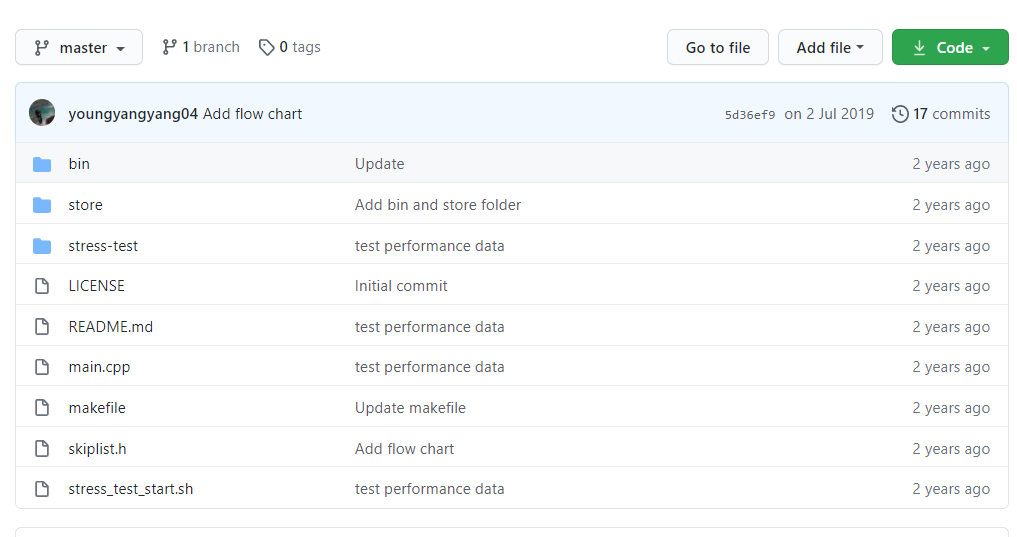Click the main.cpp file icon
Image resolution: width=1017 pixels, height=537 pixels.
coord(42,367)
